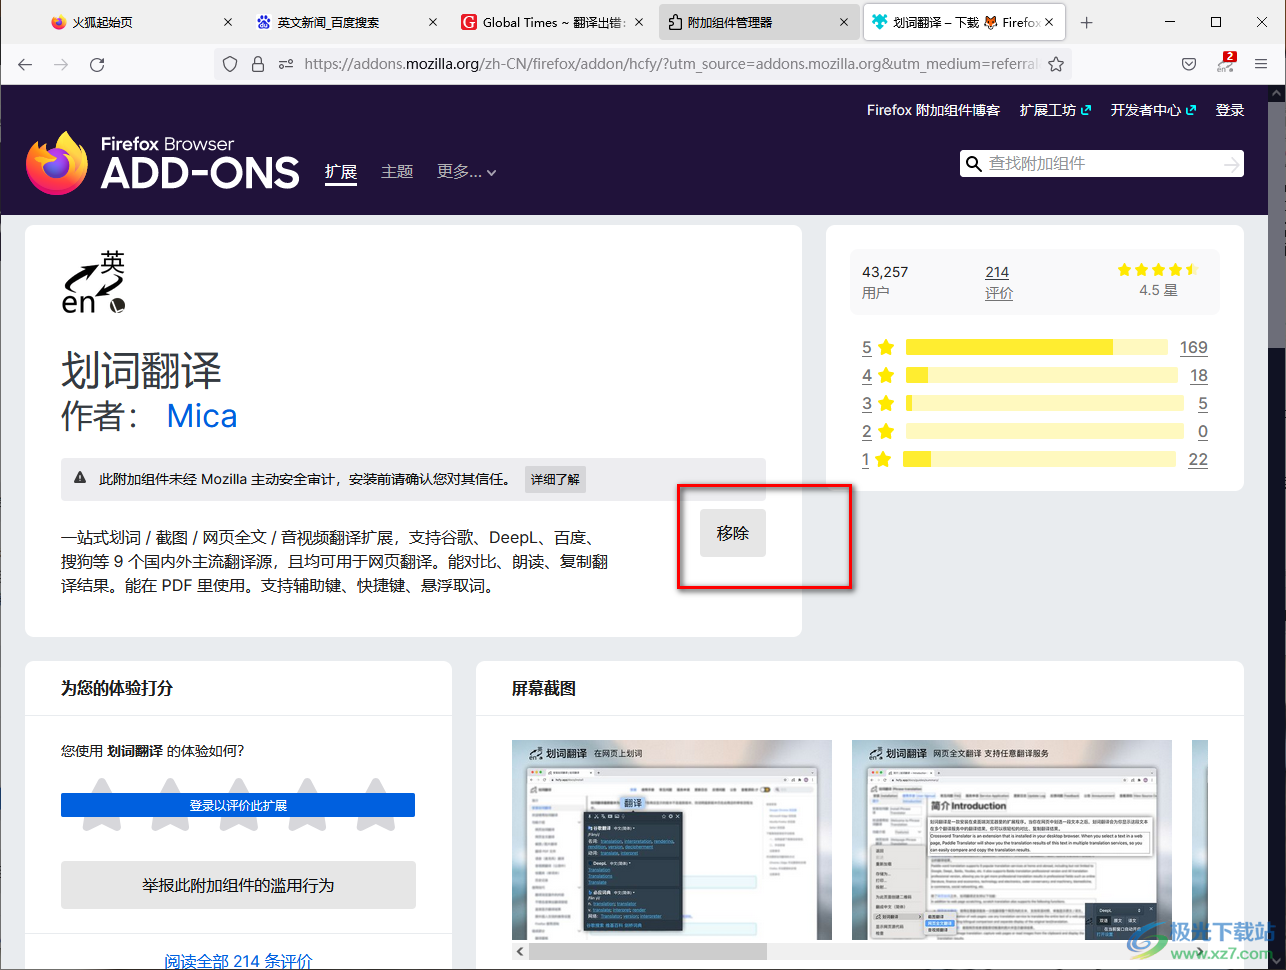This screenshot has width=1286, height=970.
Task: Go forward using the browser forward arrow
Action: [61, 64]
